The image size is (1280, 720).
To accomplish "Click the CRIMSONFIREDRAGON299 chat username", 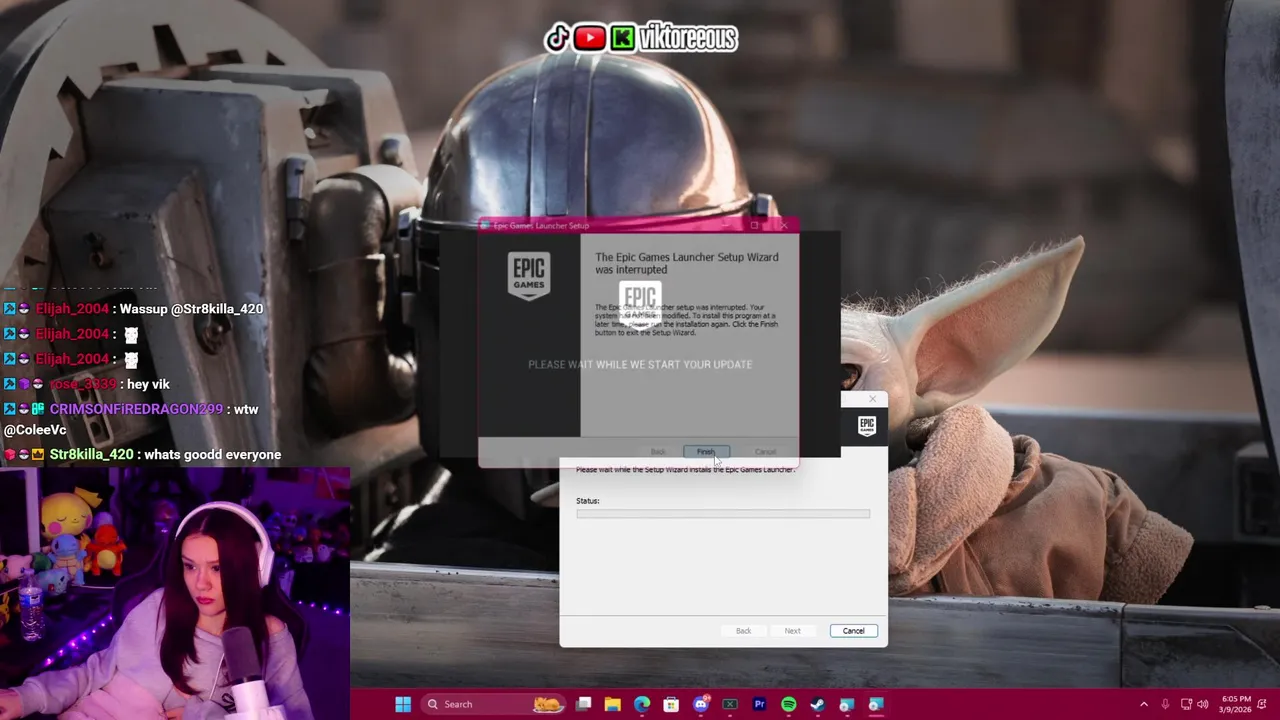I will click(136, 409).
